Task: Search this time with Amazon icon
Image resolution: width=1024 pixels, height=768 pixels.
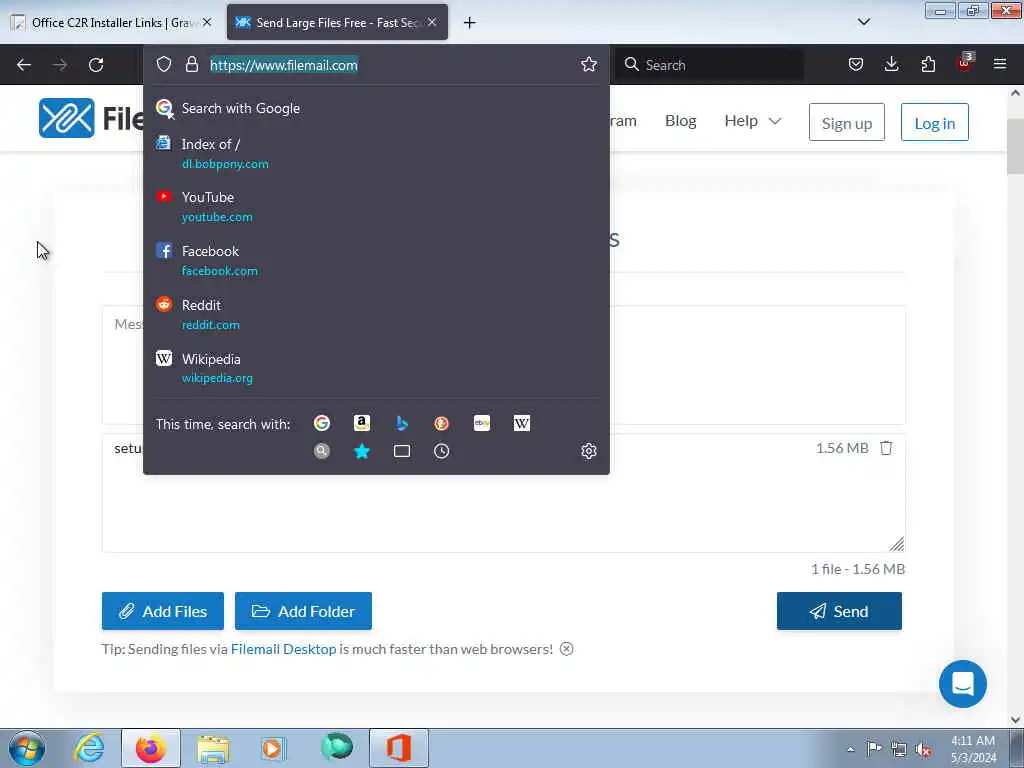Action: [x=362, y=423]
